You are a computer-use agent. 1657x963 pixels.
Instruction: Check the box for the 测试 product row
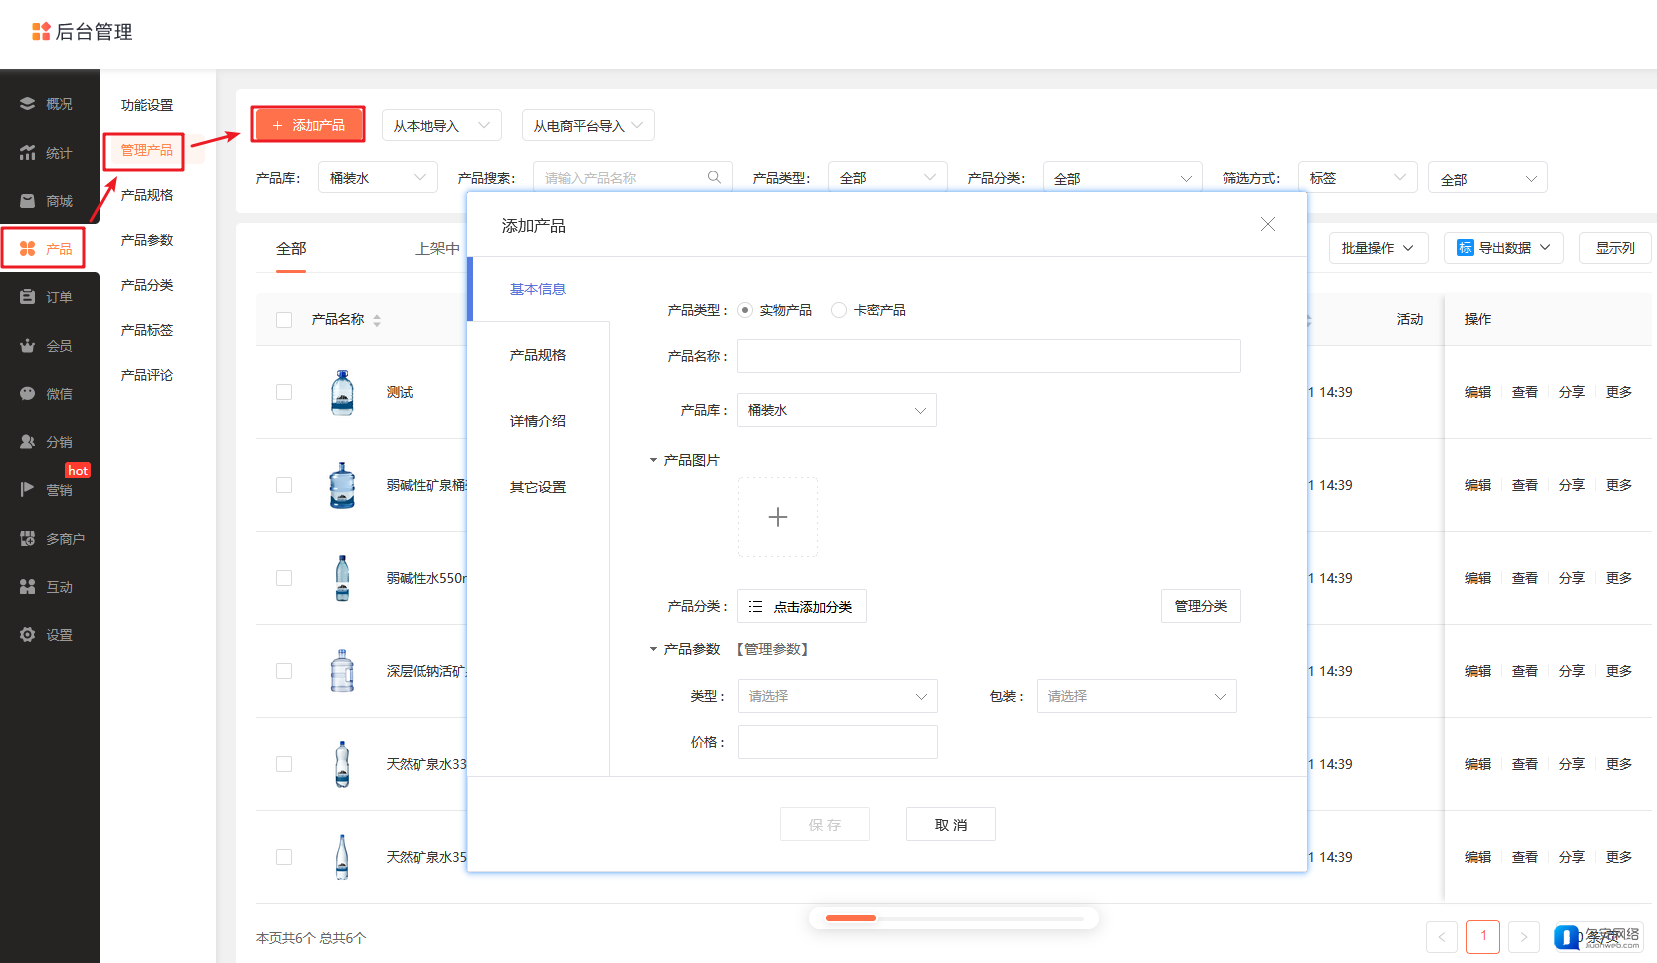284,392
